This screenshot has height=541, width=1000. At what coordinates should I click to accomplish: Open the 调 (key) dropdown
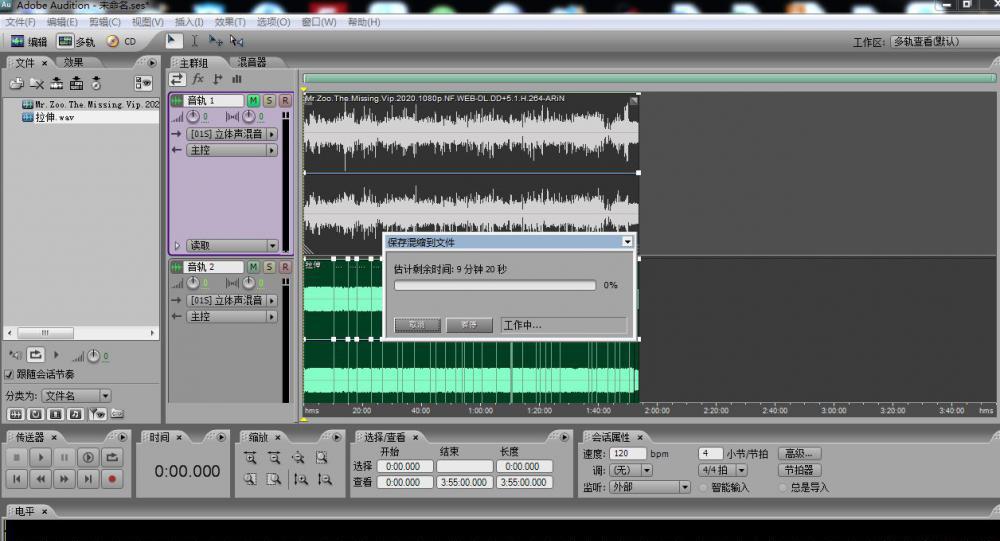tap(631, 470)
